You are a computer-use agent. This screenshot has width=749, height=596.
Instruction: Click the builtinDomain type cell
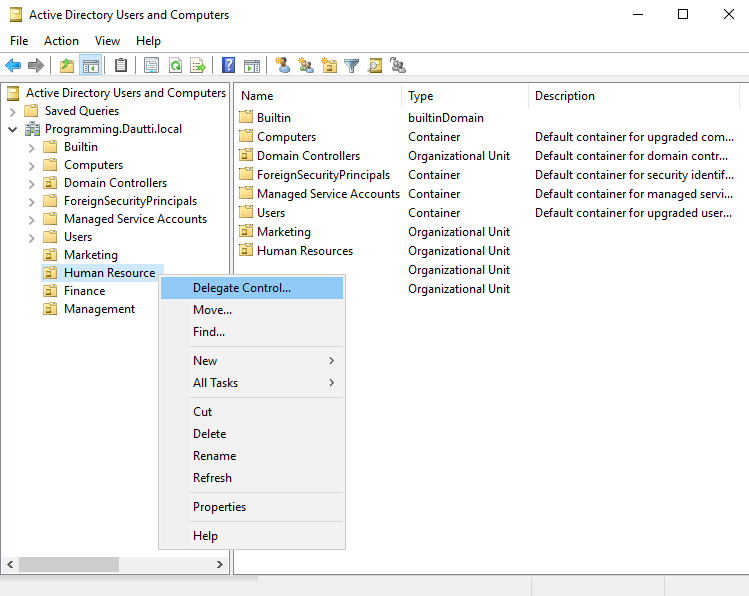[x=446, y=118]
